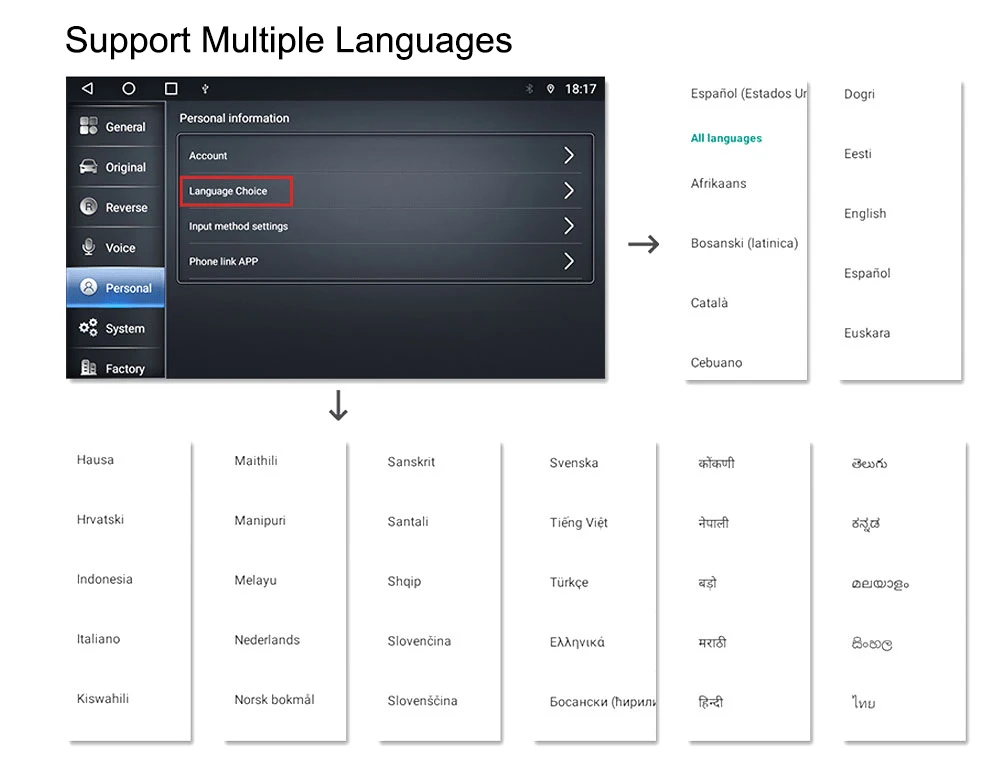The image size is (1000, 782).
Task: Click the Factory building icon
Action: (89, 367)
